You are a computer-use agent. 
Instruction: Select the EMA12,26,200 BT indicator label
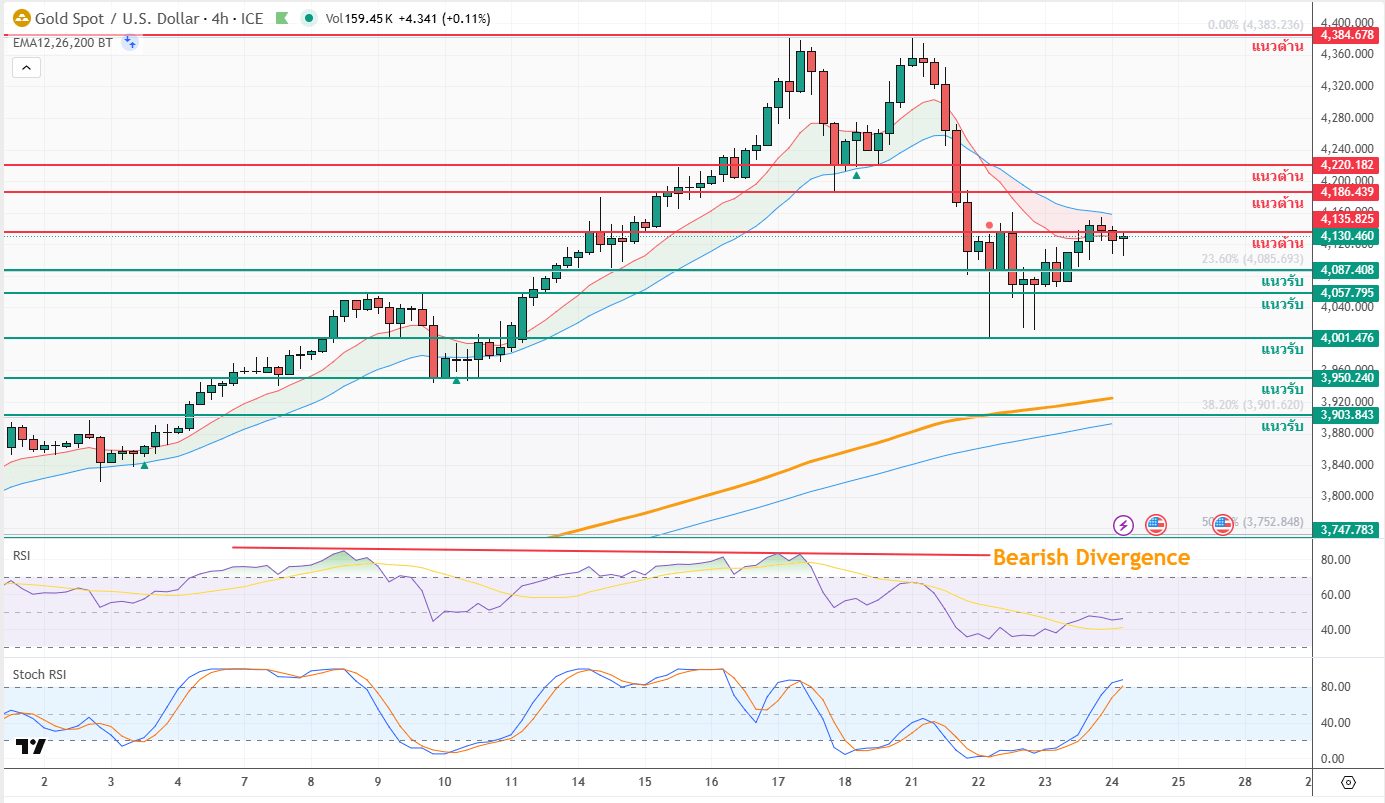pyautogui.click(x=62, y=42)
